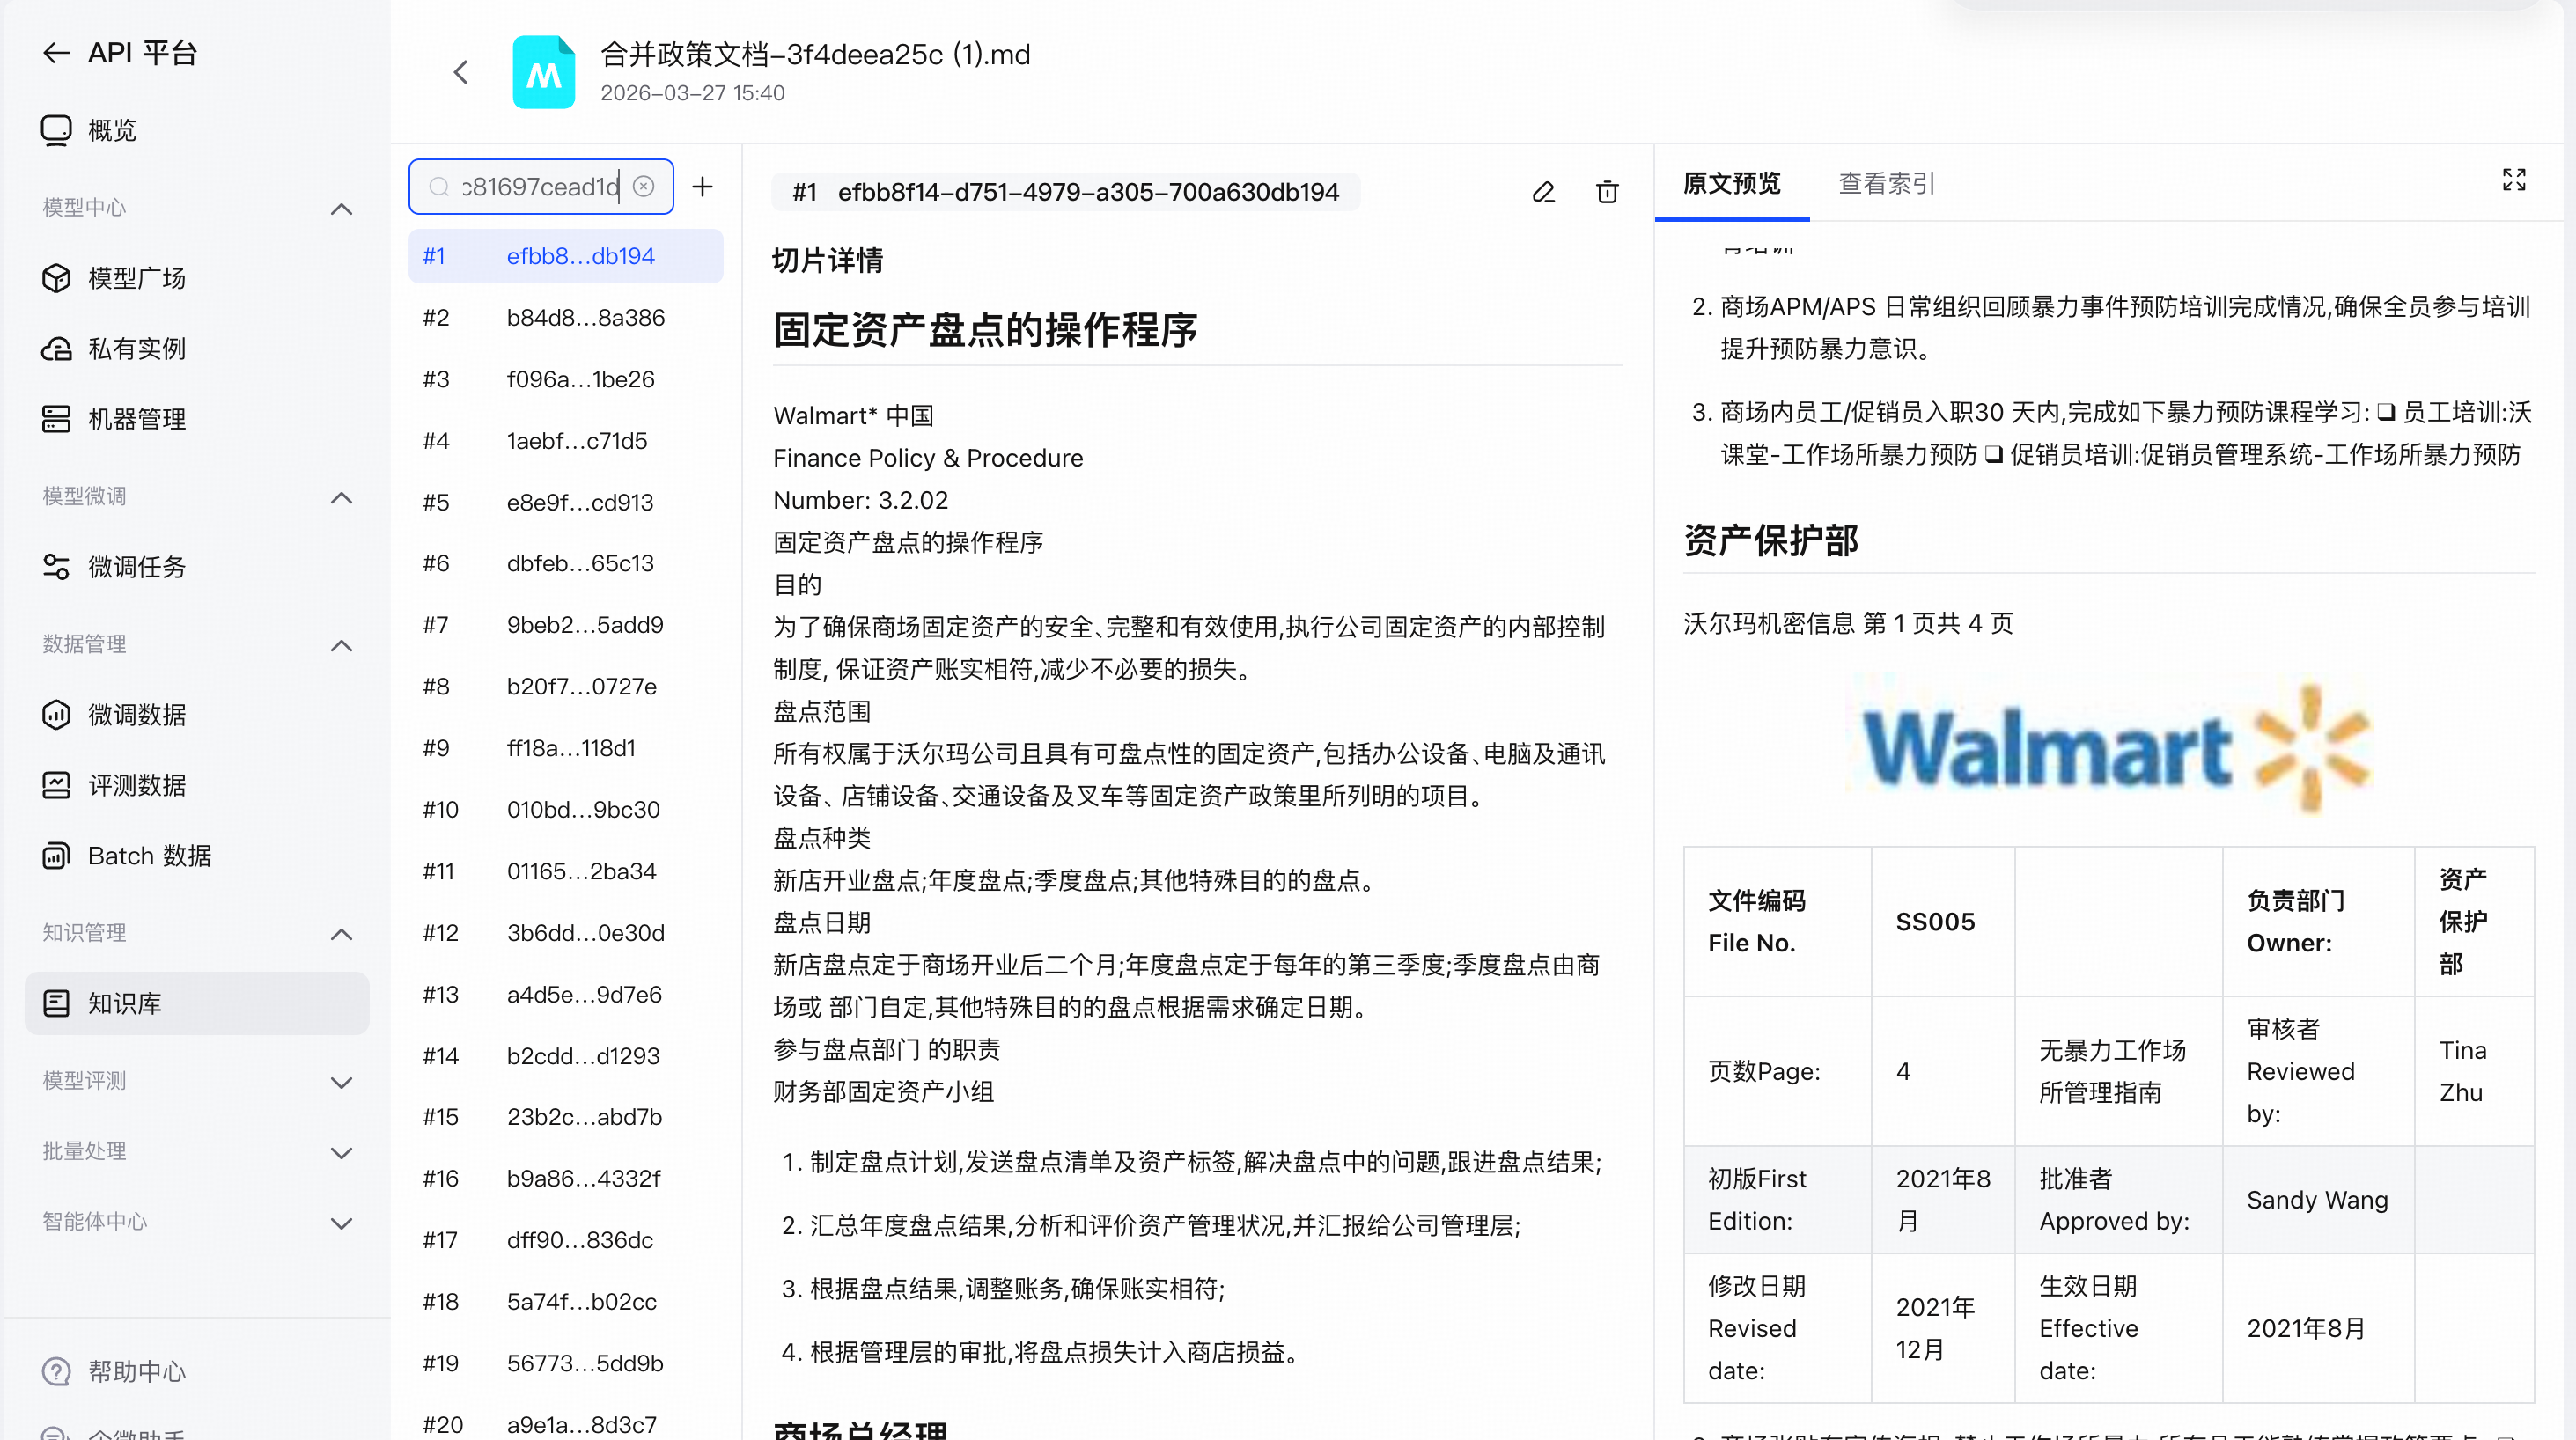Return to API 平台 with back arrow
The width and height of the screenshot is (2576, 1440).
(56, 53)
